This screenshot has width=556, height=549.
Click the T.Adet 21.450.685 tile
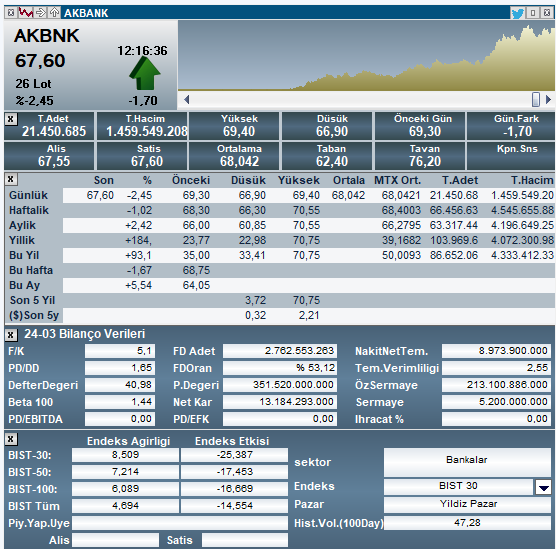pyautogui.click(x=49, y=126)
